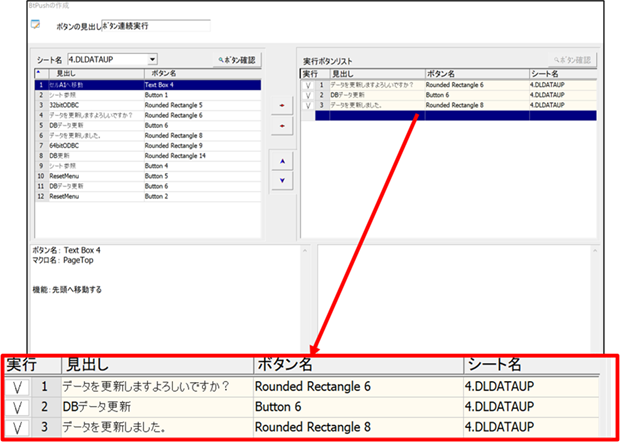Click the dialog icon beside ボタンの見出し
This screenshot has height=442, width=620.
36,25
